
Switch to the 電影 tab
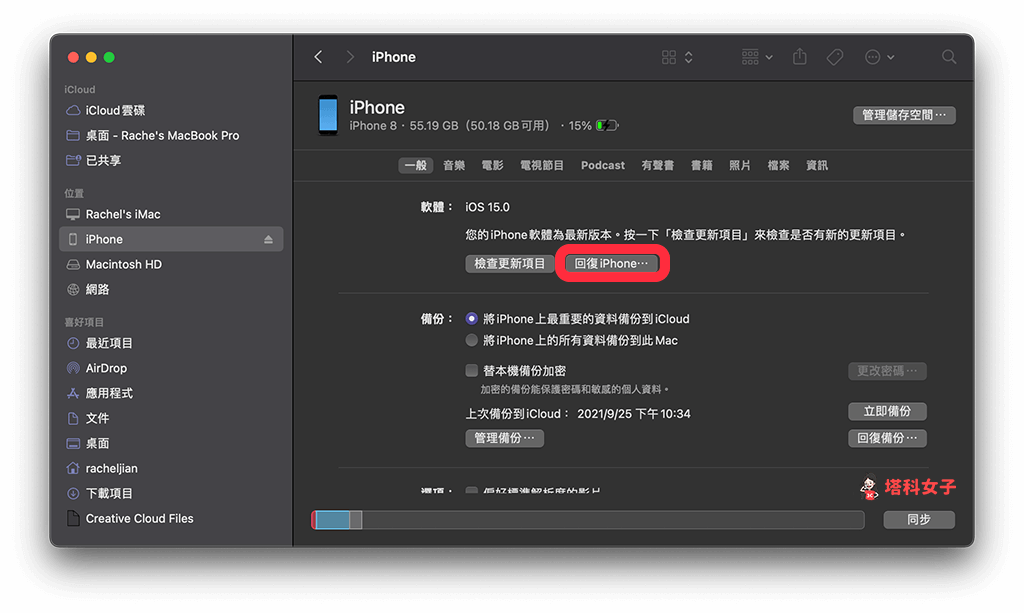coord(492,166)
